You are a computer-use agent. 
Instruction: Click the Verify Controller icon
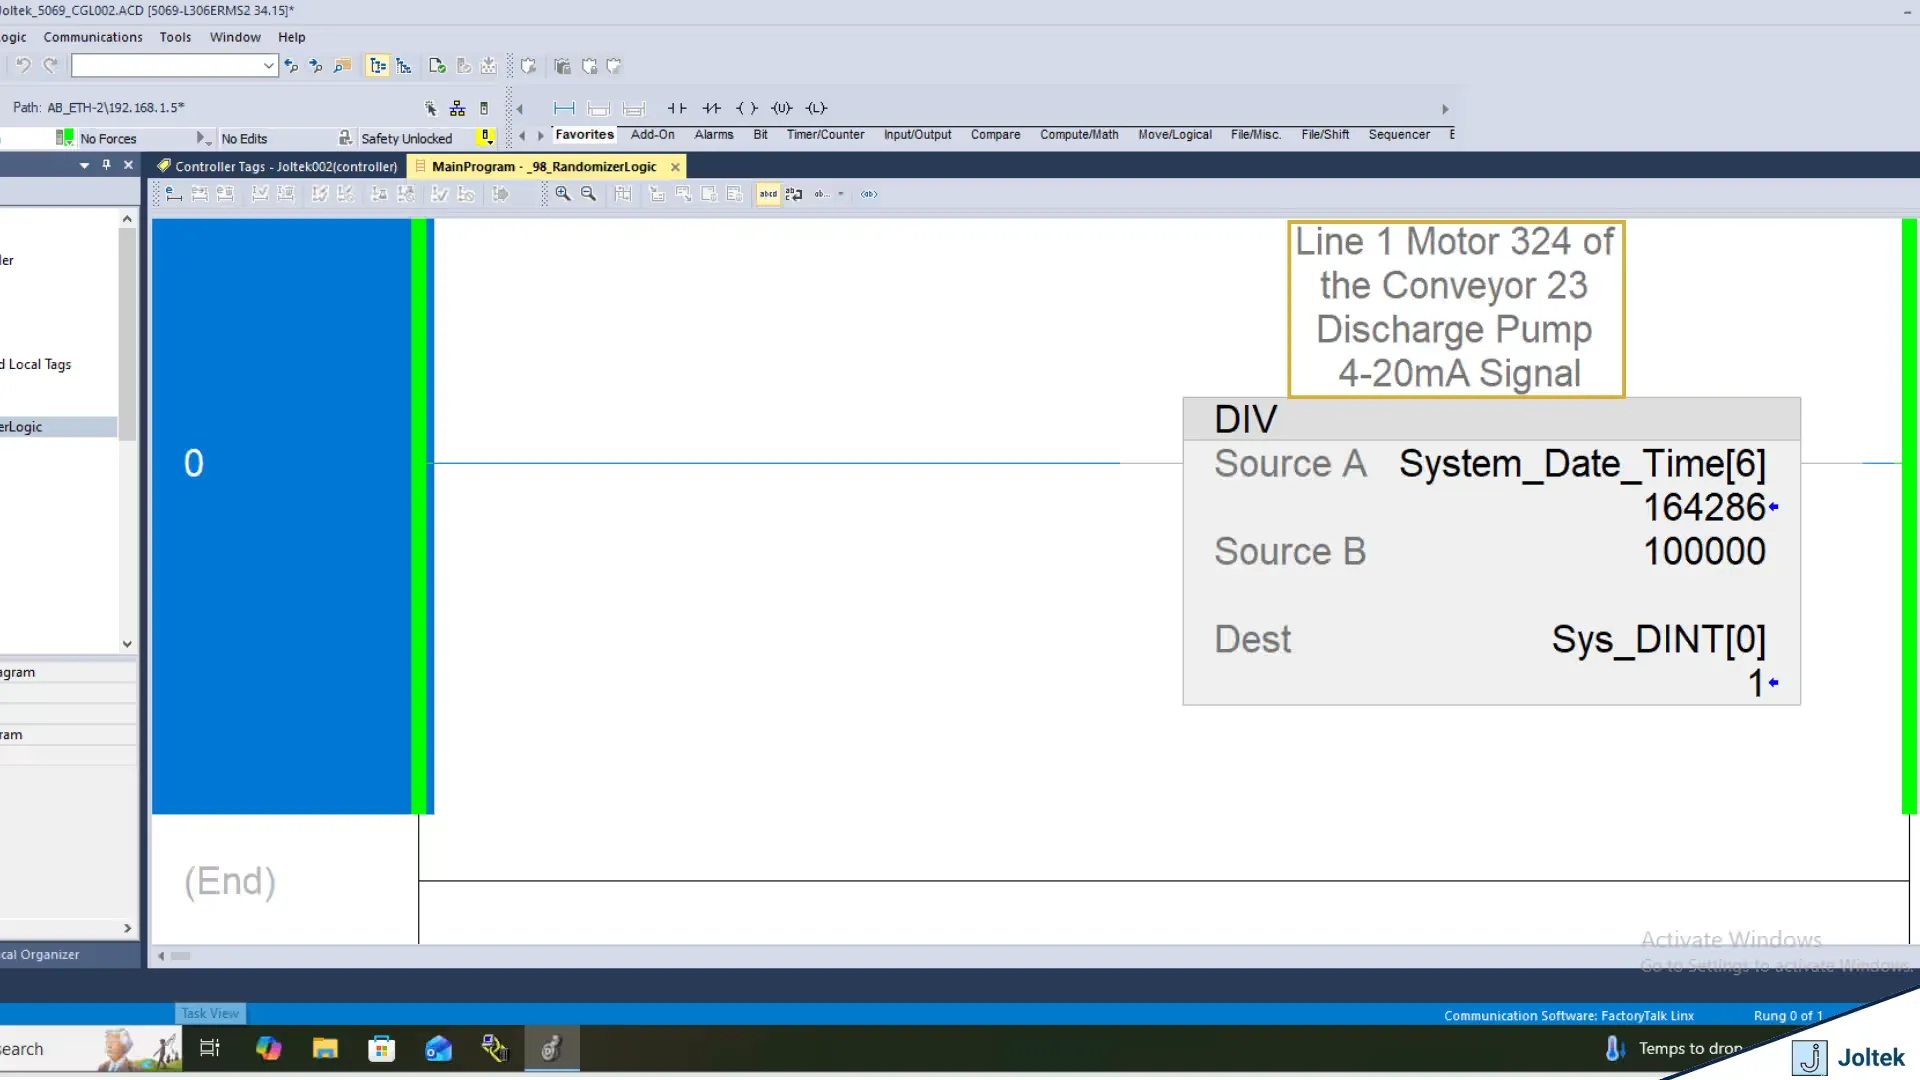(x=463, y=66)
